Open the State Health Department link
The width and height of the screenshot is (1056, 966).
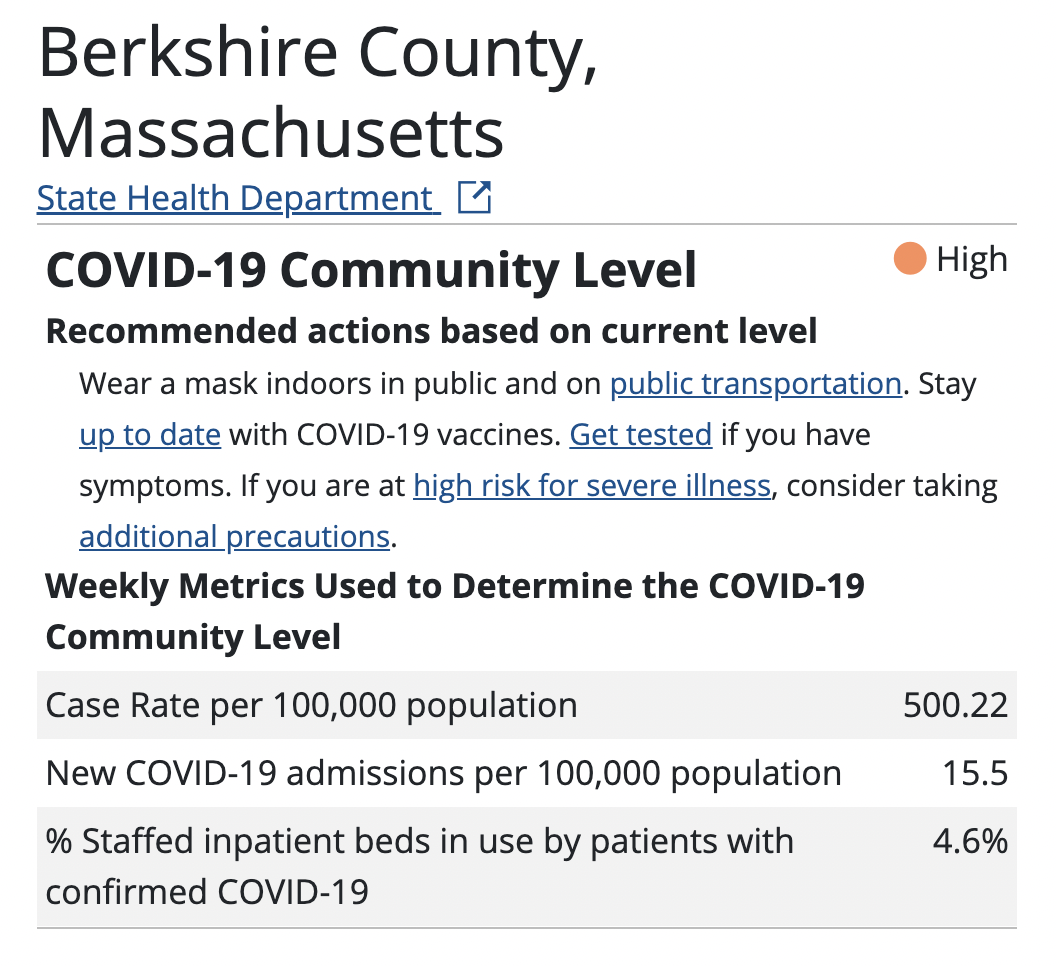click(x=238, y=197)
